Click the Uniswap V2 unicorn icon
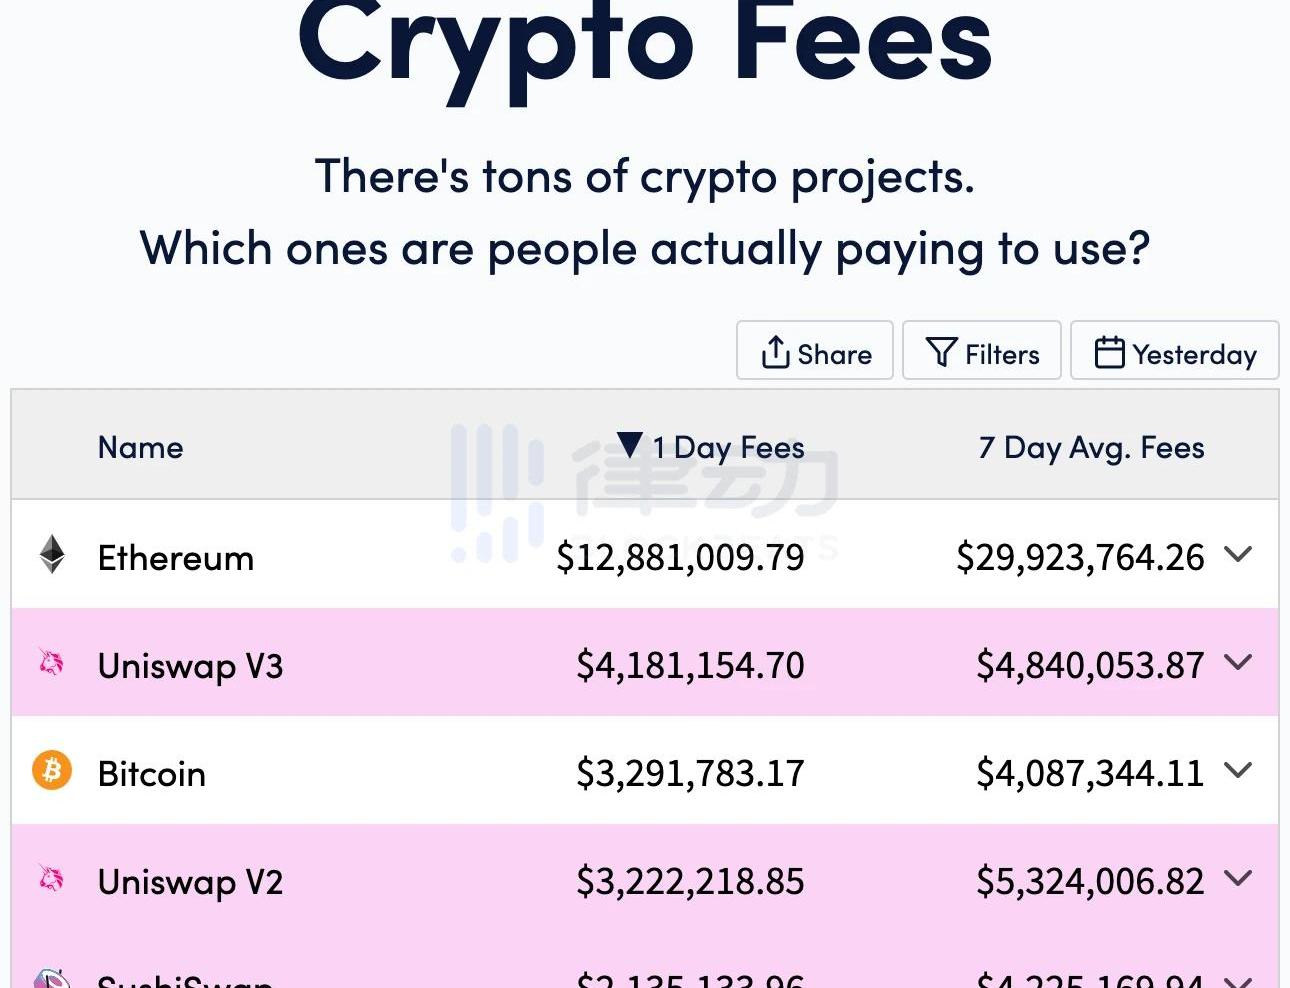 (x=51, y=879)
